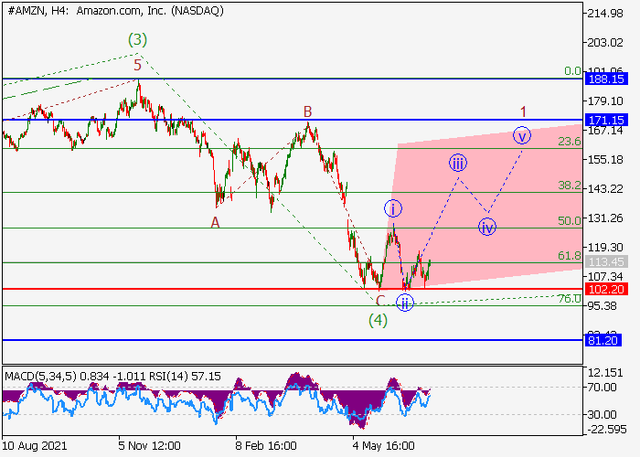Image resolution: width=640 pixels, height=457 pixels.
Task: Click the red wave 1 label
Action: pyautogui.click(x=523, y=111)
